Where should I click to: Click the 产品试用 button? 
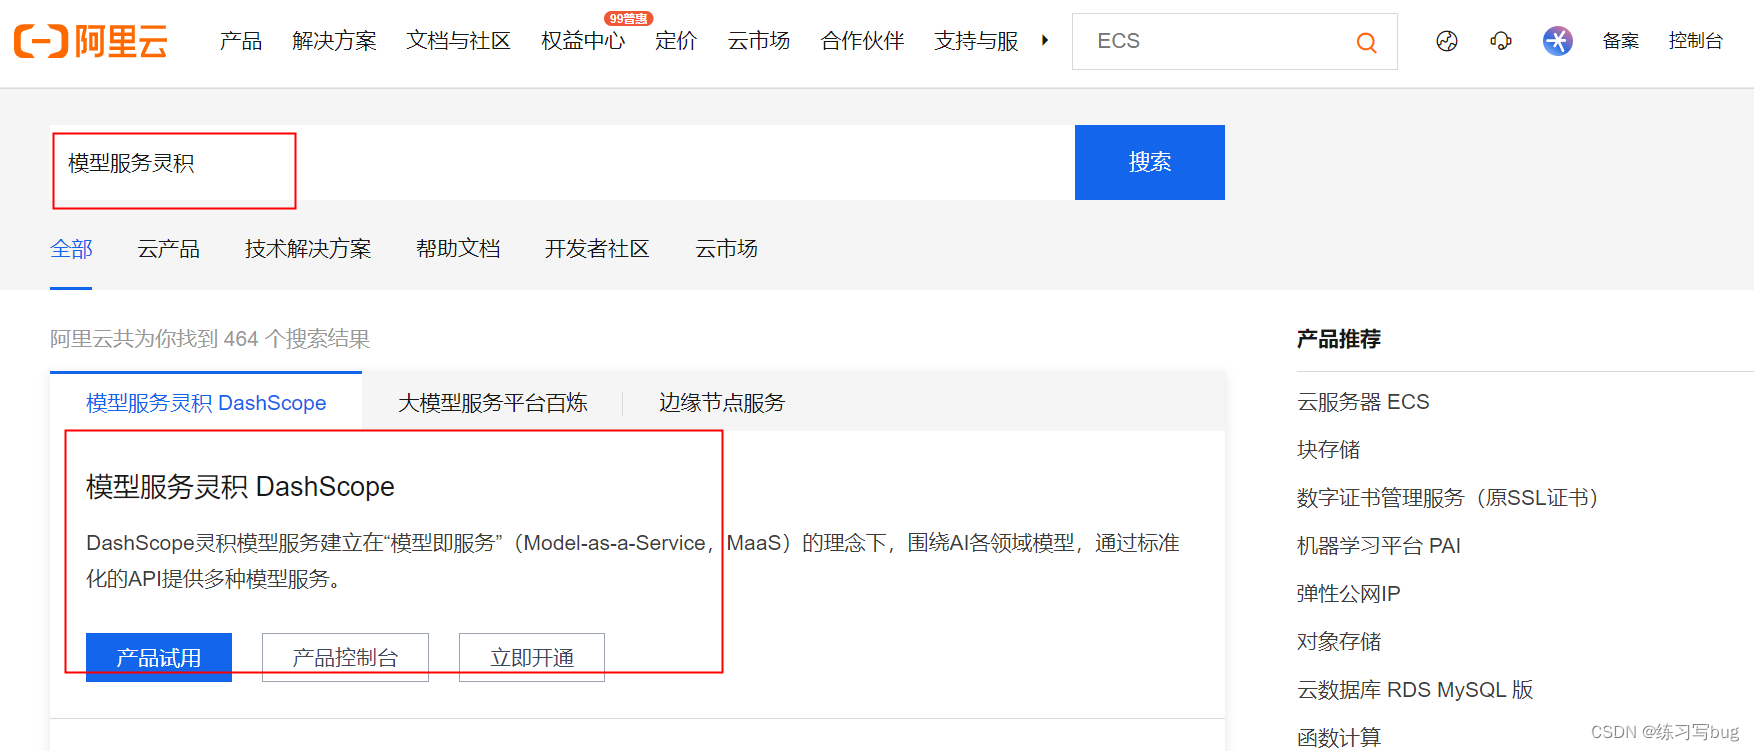(159, 657)
